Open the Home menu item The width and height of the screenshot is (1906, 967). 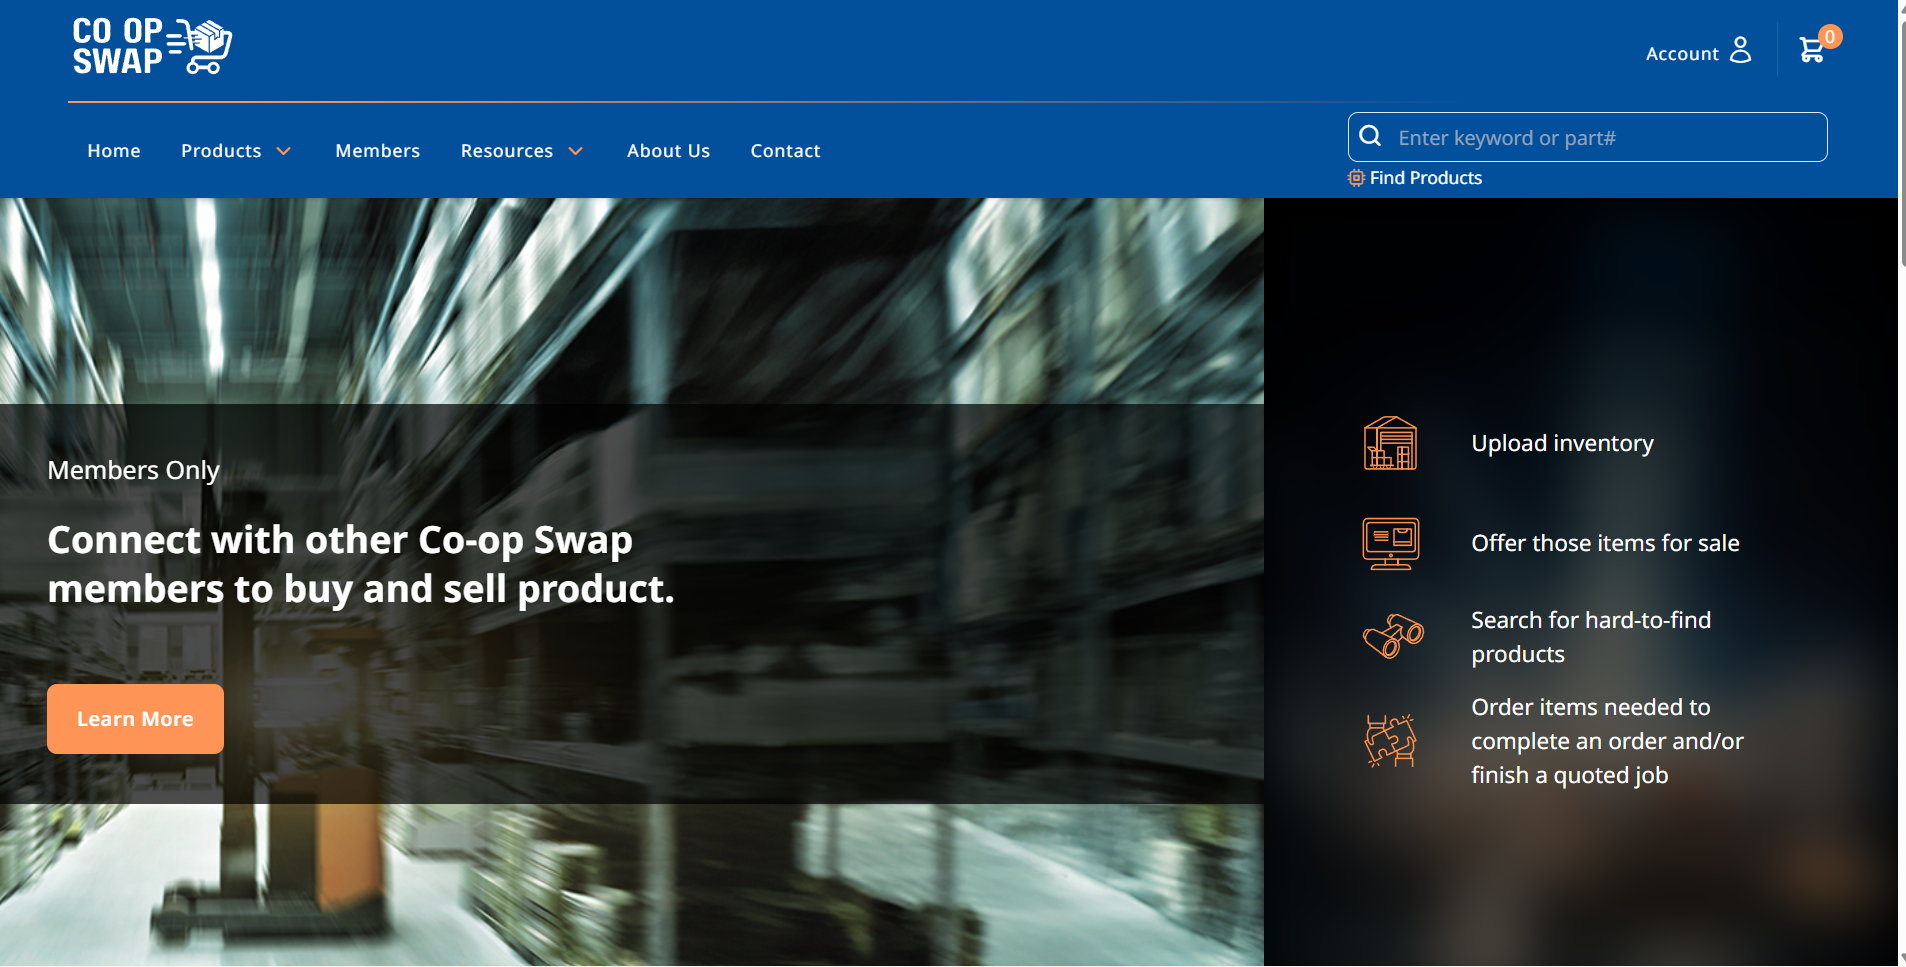[x=114, y=151]
